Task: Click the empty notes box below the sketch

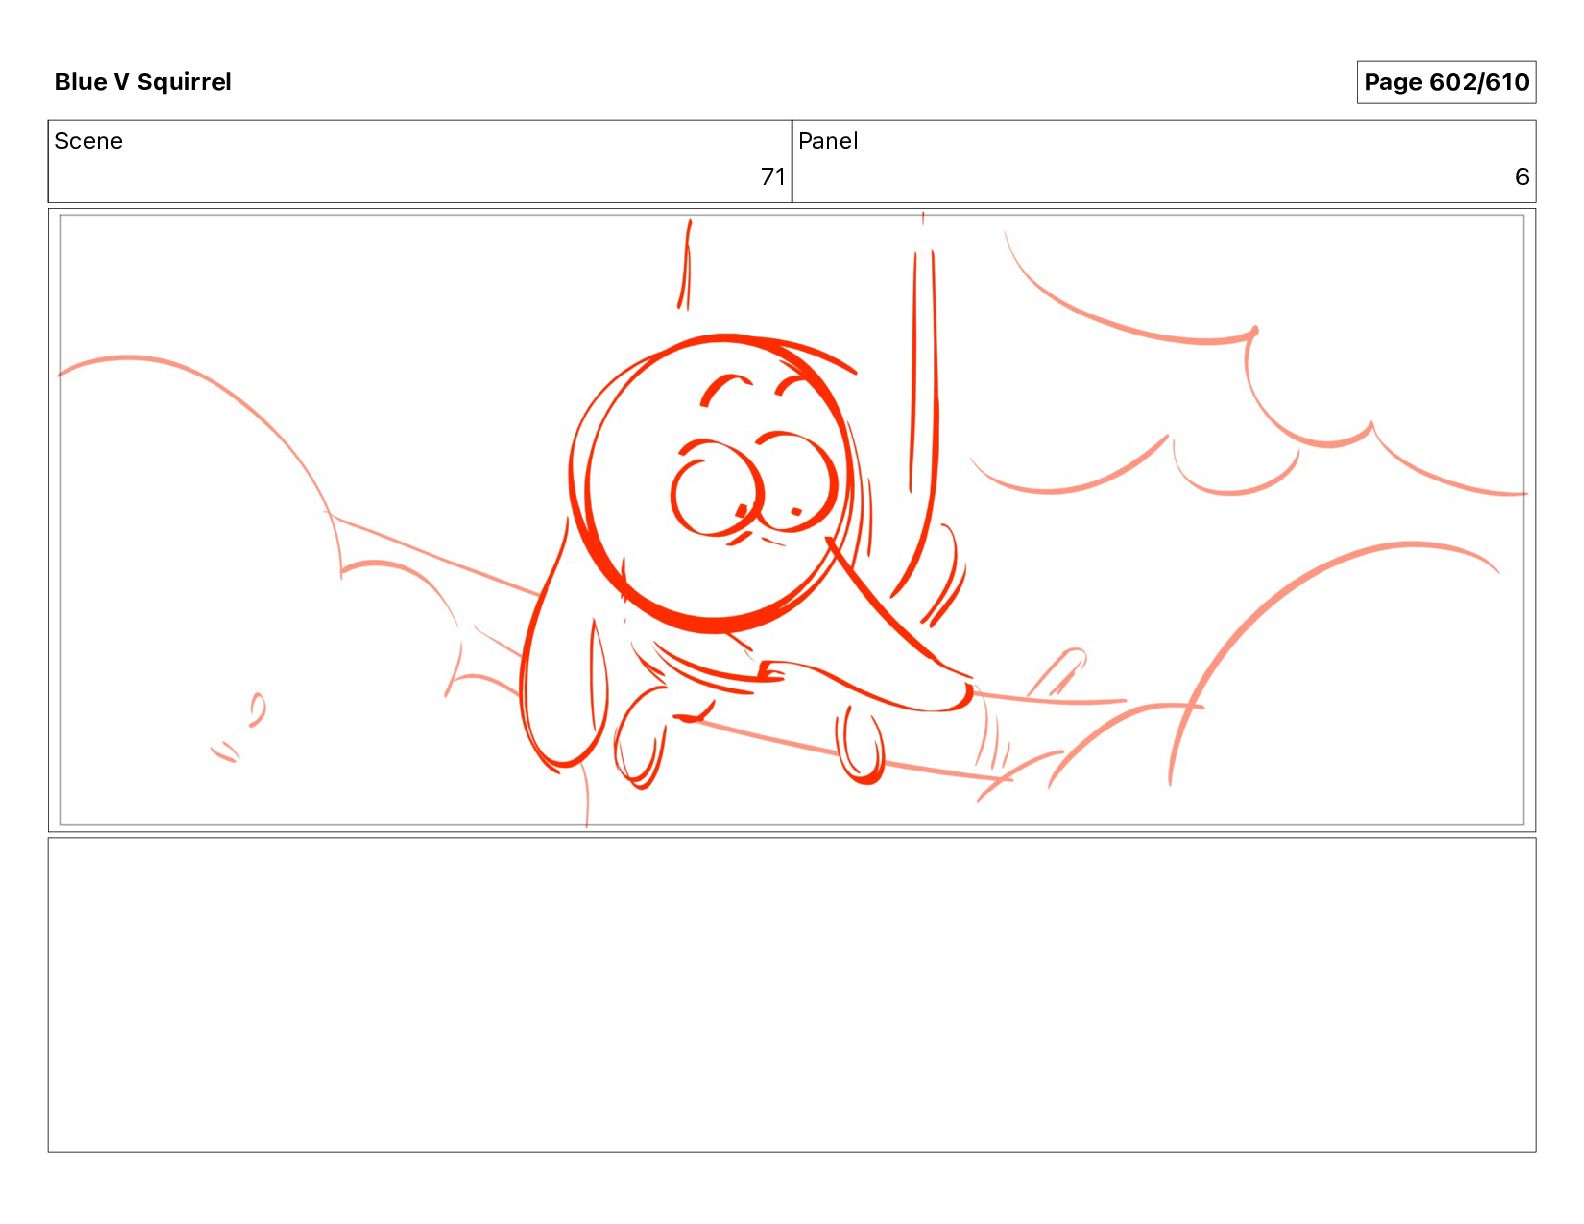Action: coord(792,995)
